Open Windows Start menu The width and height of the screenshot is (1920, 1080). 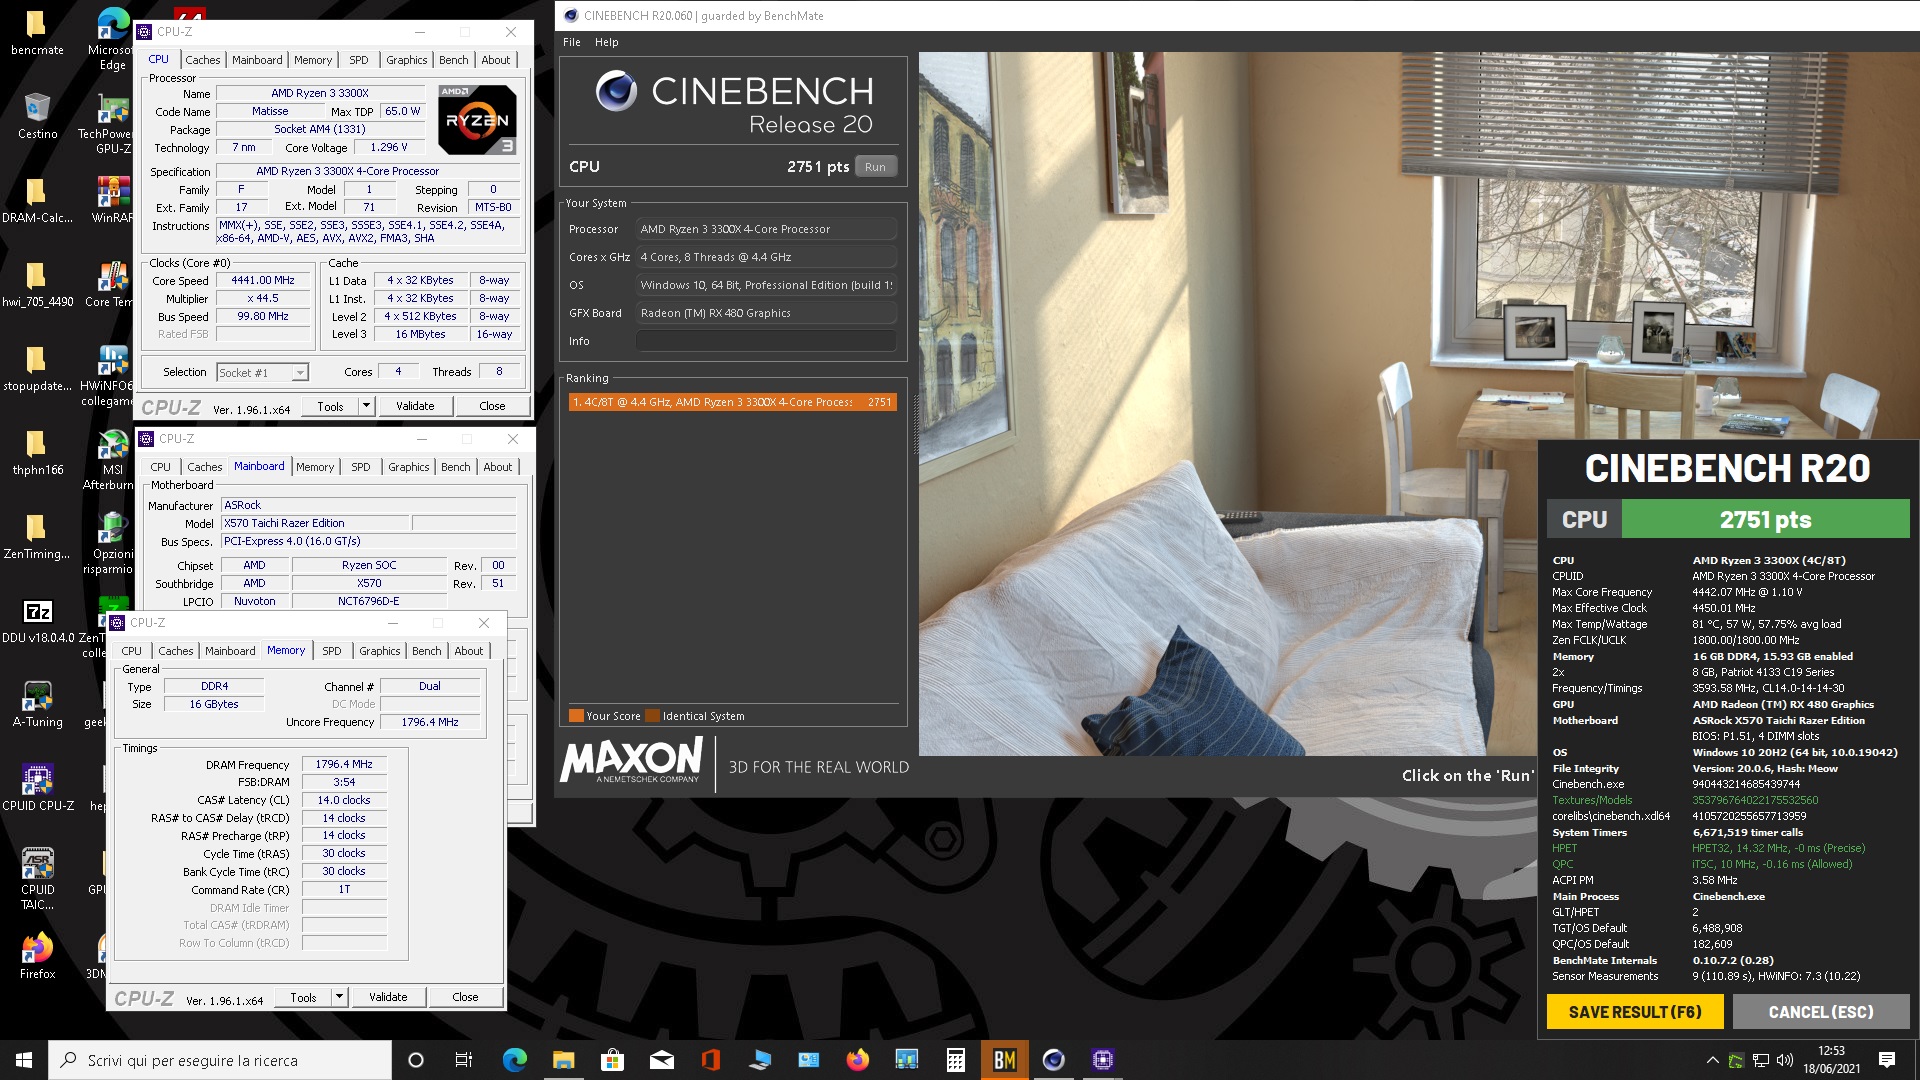click(24, 1060)
